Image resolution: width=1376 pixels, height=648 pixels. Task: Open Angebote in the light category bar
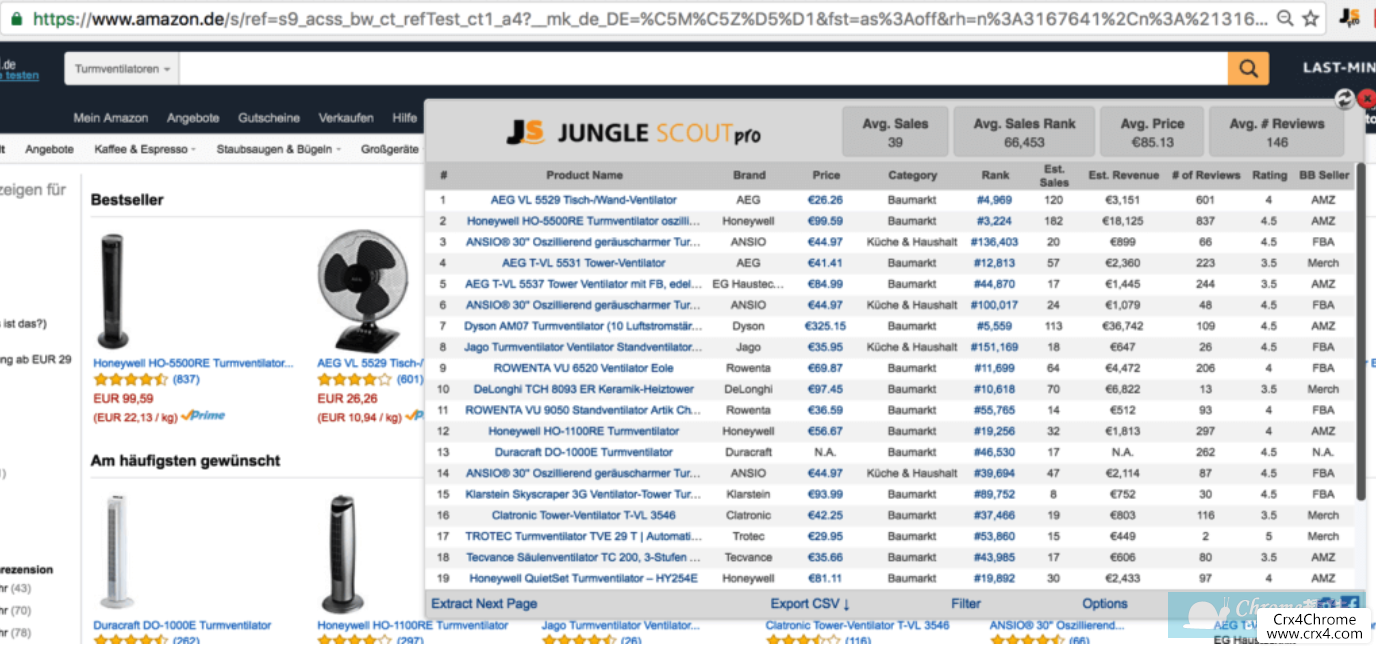pyautogui.click(x=50, y=150)
